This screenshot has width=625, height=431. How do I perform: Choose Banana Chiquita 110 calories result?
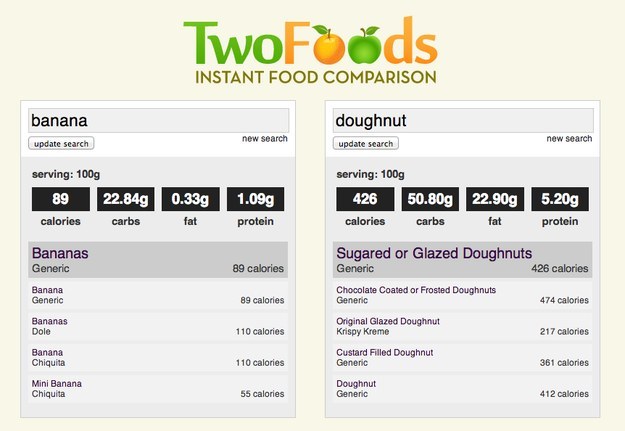[x=158, y=357]
